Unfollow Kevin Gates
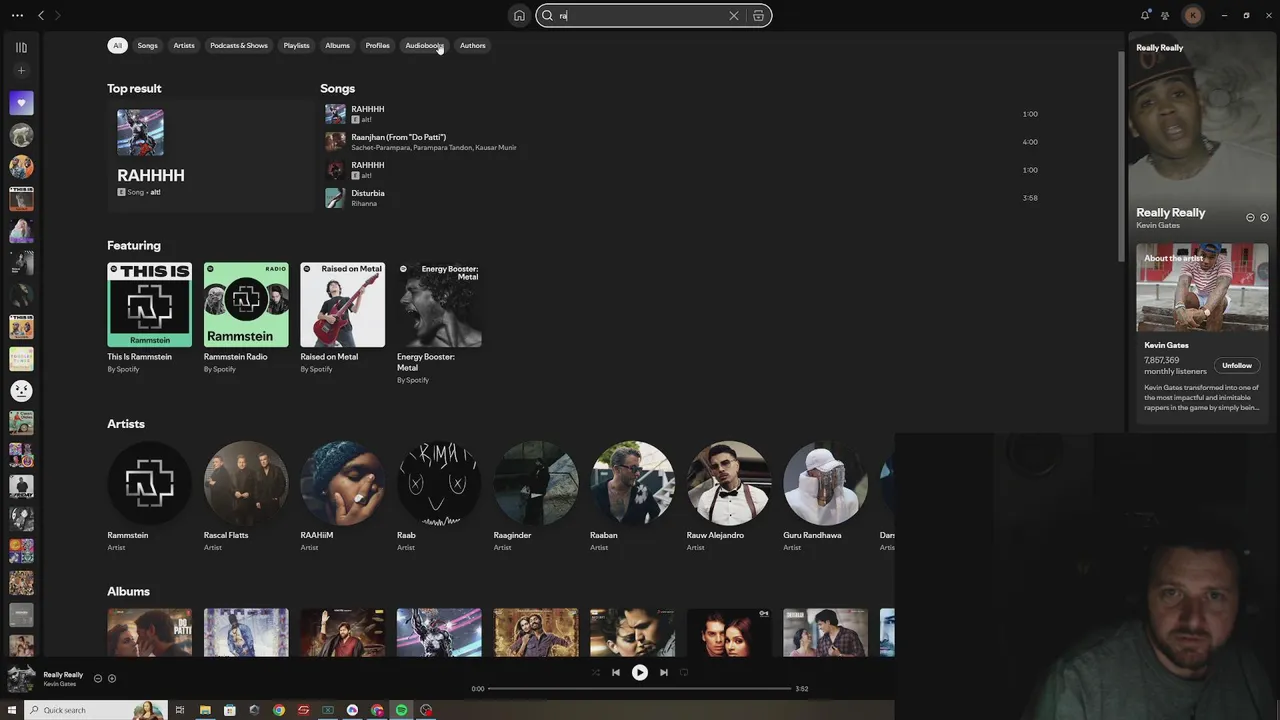1280x720 pixels. [1236, 365]
